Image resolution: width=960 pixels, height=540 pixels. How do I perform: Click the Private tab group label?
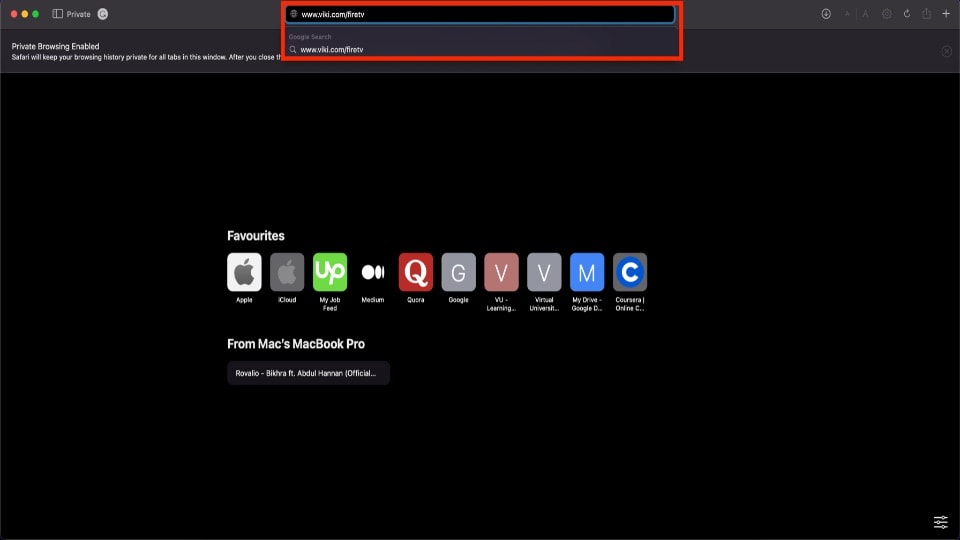pos(78,14)
